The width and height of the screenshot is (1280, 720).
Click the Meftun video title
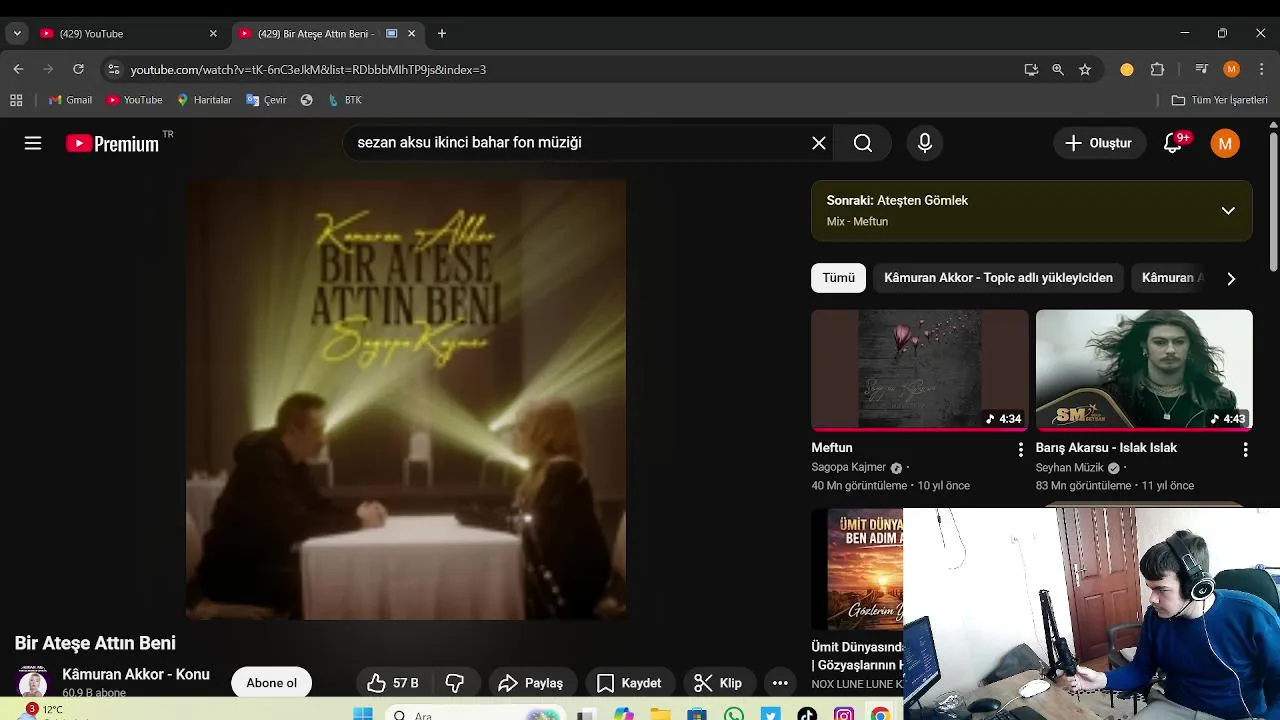[x=832, y=448]
